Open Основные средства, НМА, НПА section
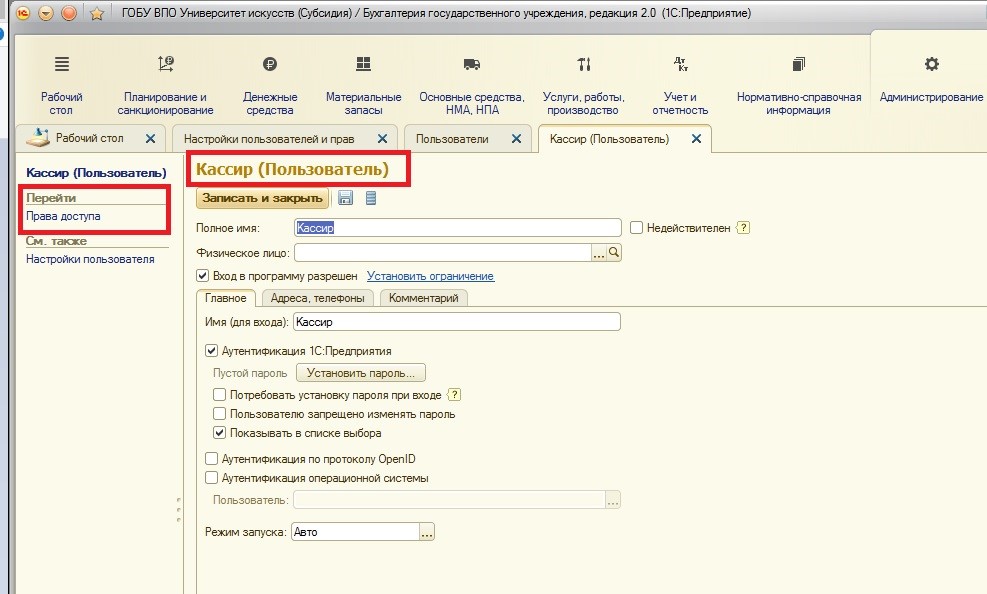This screenshot has width=987, height=594. [471, 85]
